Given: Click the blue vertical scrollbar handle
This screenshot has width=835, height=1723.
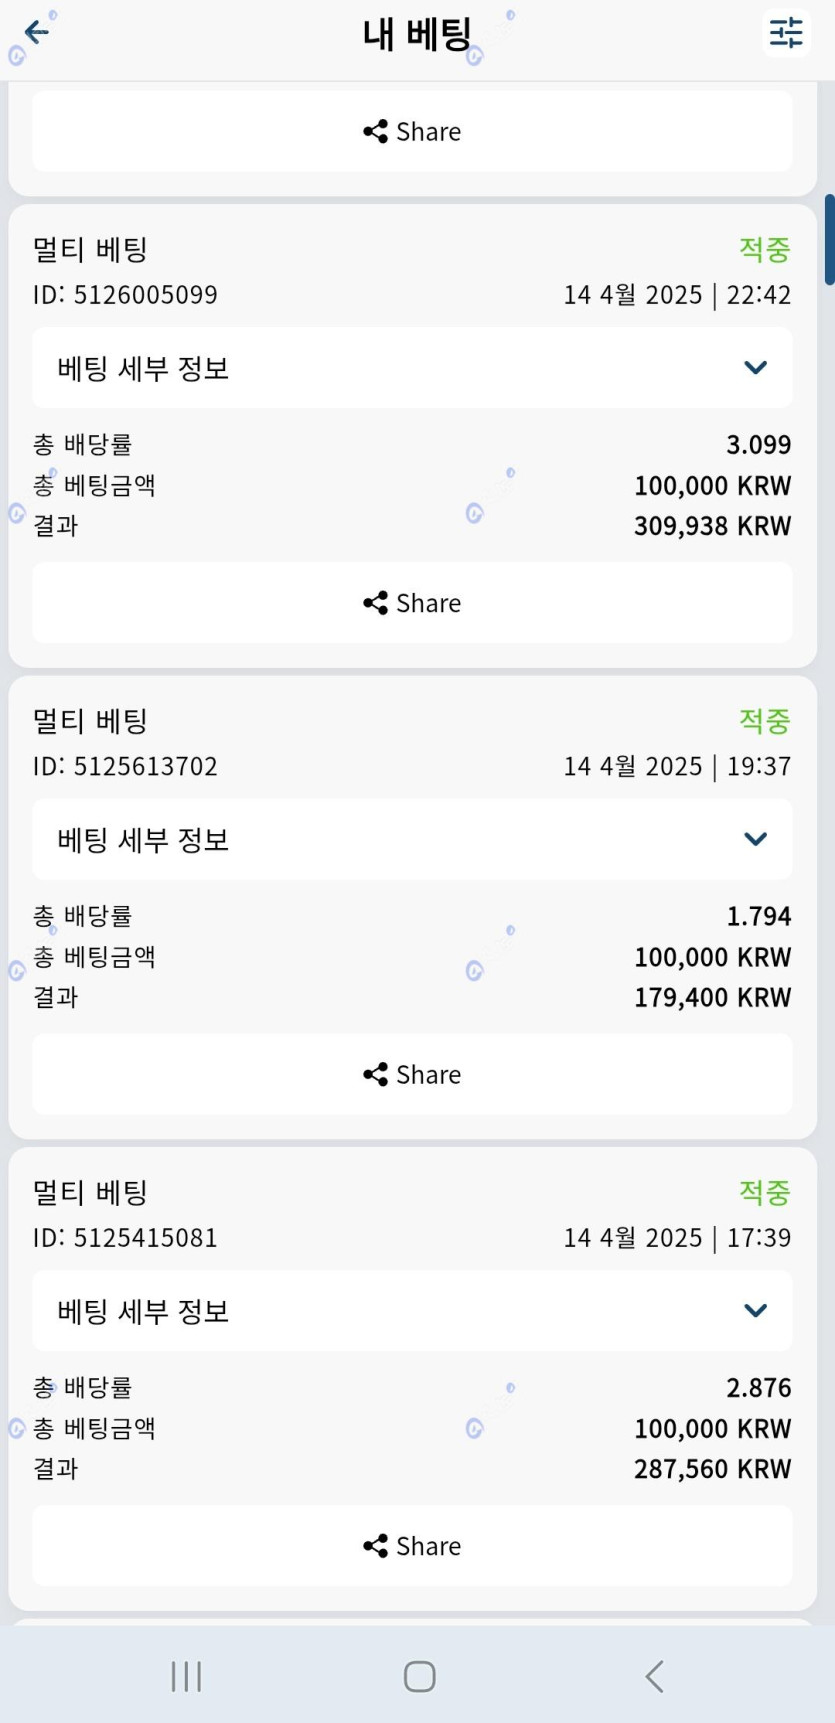Looking at the screenshot, I should (x=829, y=240).
